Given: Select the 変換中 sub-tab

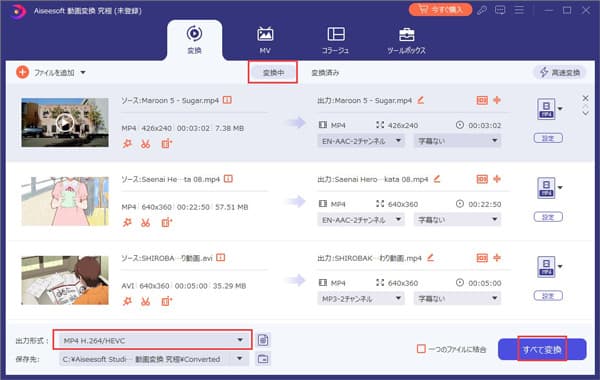Looking at the screenshot, I should pos(273,72).
